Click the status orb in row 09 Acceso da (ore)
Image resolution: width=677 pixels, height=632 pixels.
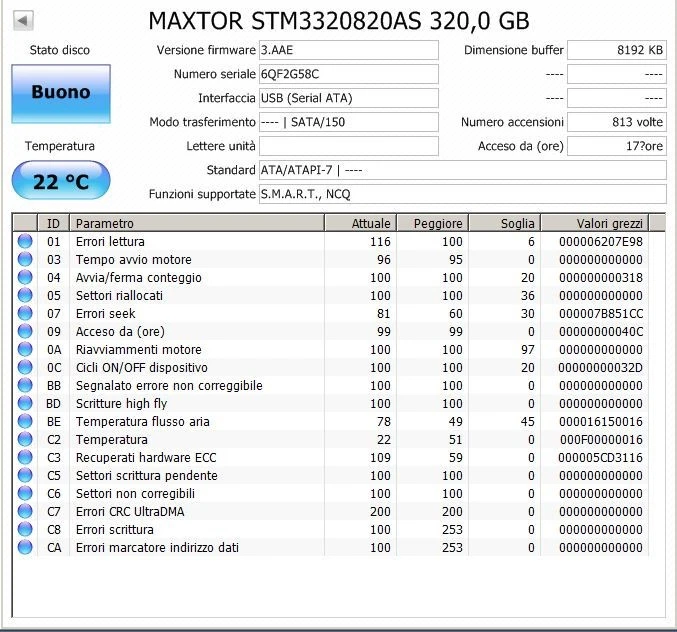coord(25,331)
